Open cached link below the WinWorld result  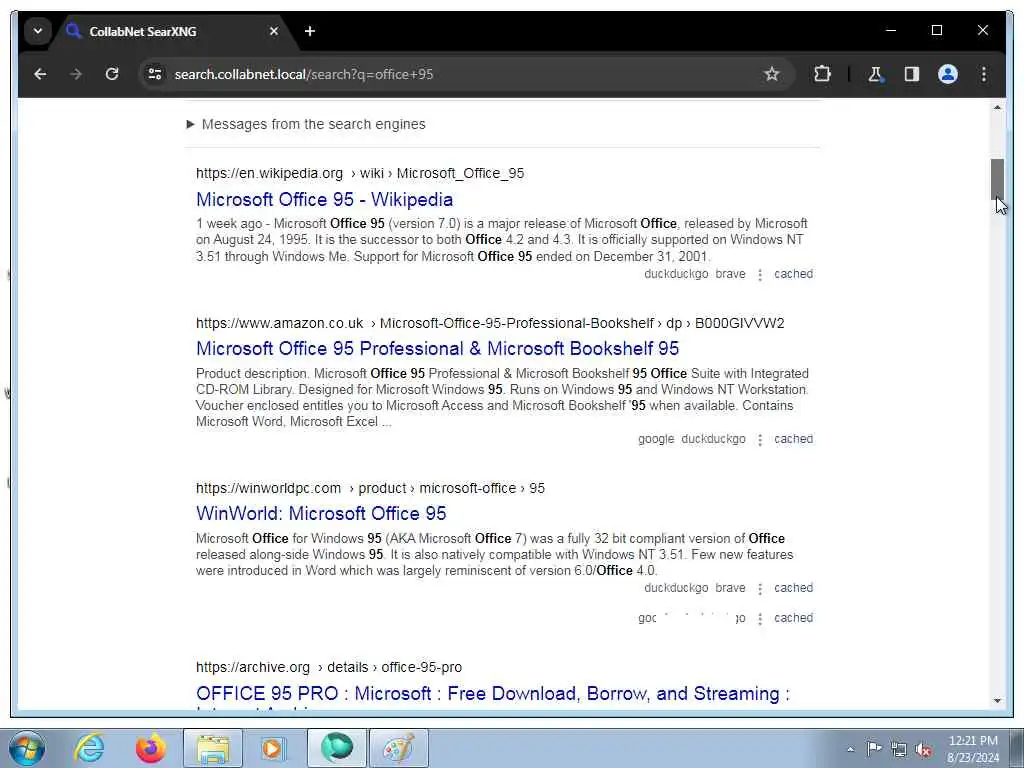click(793, 618)
